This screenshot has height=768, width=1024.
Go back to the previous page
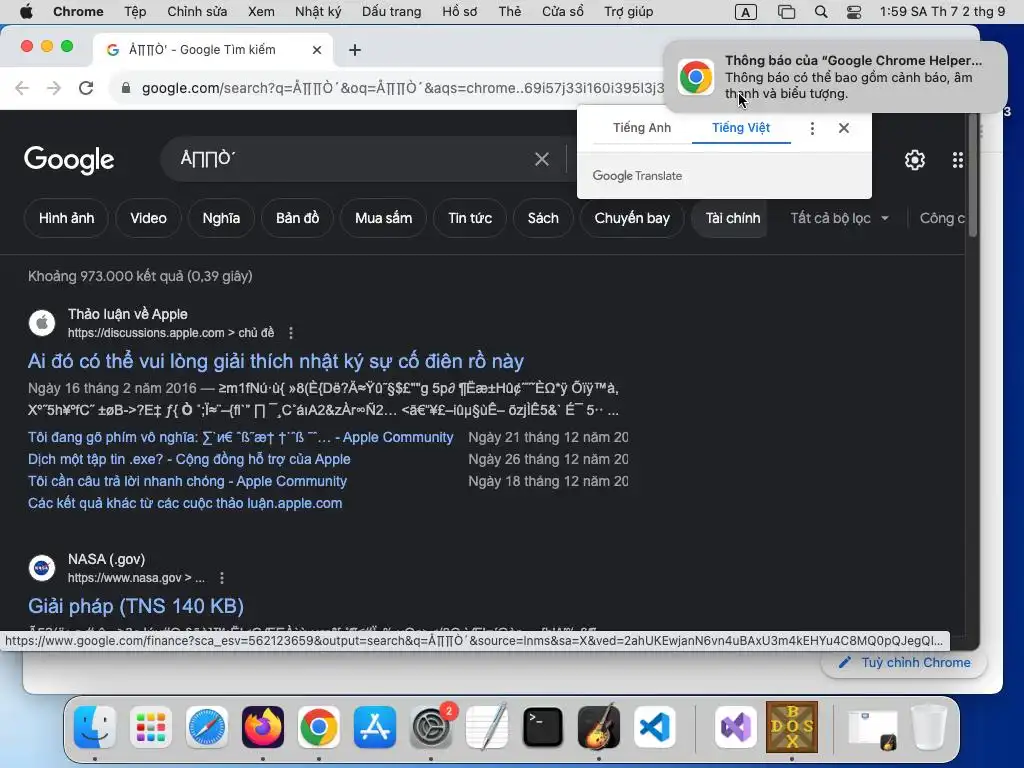click(x=22, y=88)
